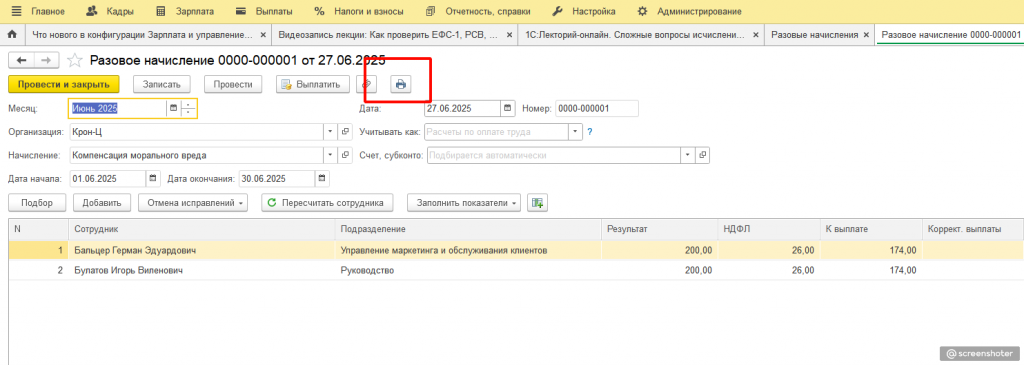Click the attached files paperclip icon
Screen dimensions: 1024x365
(x=367, y=84)
